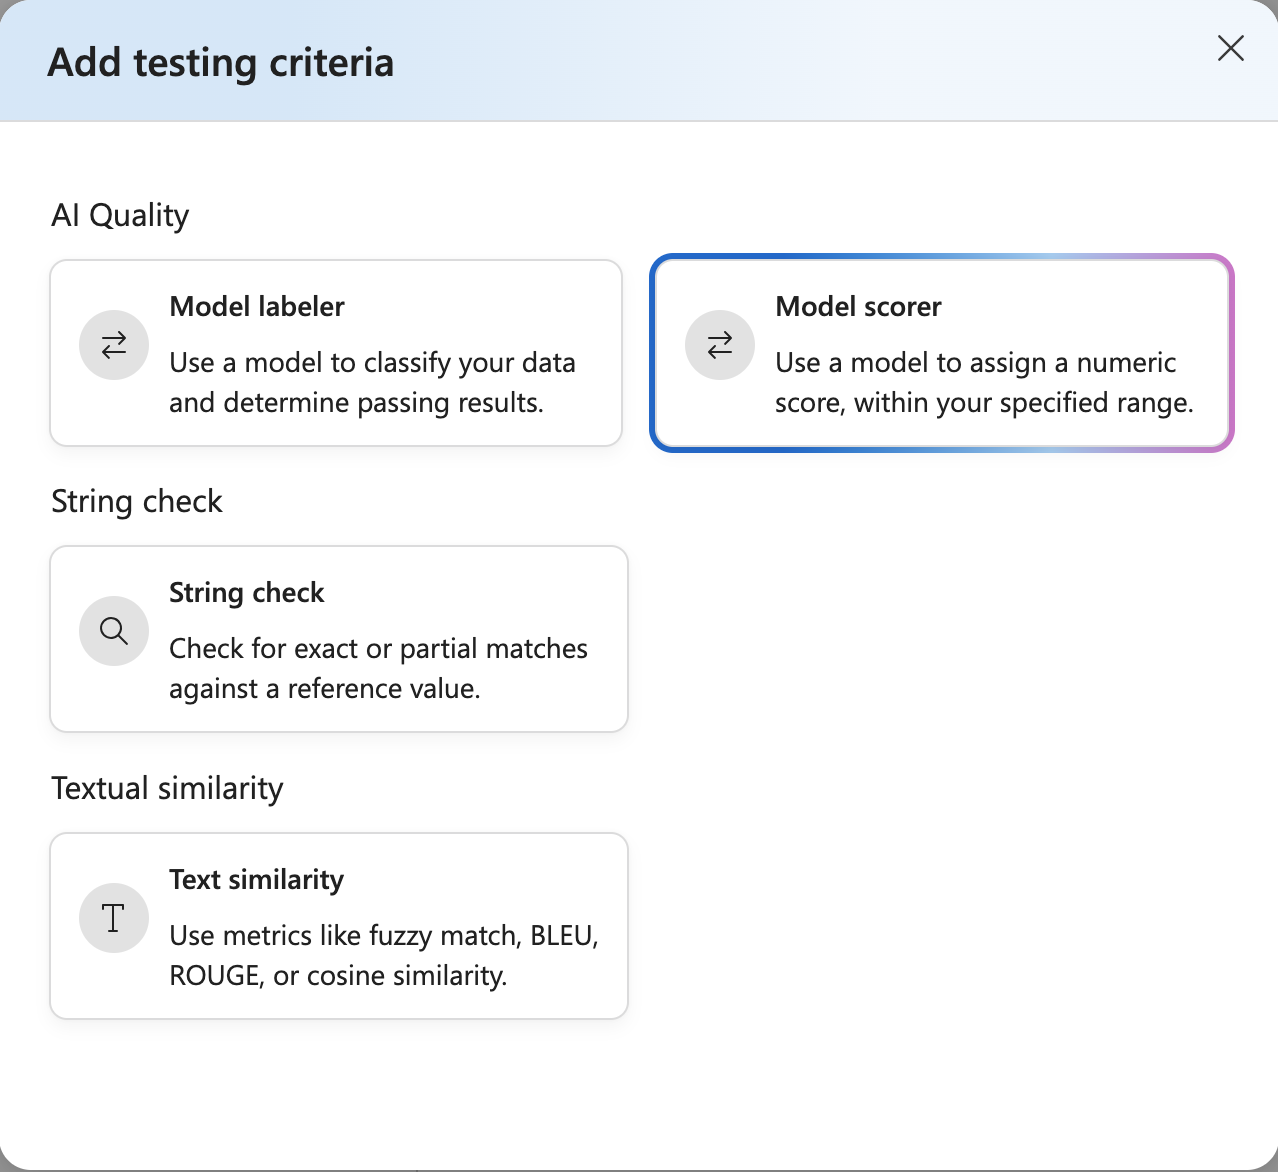This screenshot has width=1278, height=1172.
Task: Click the swap-arrows icon beside Model scorer
Action: tap(719, 345)
